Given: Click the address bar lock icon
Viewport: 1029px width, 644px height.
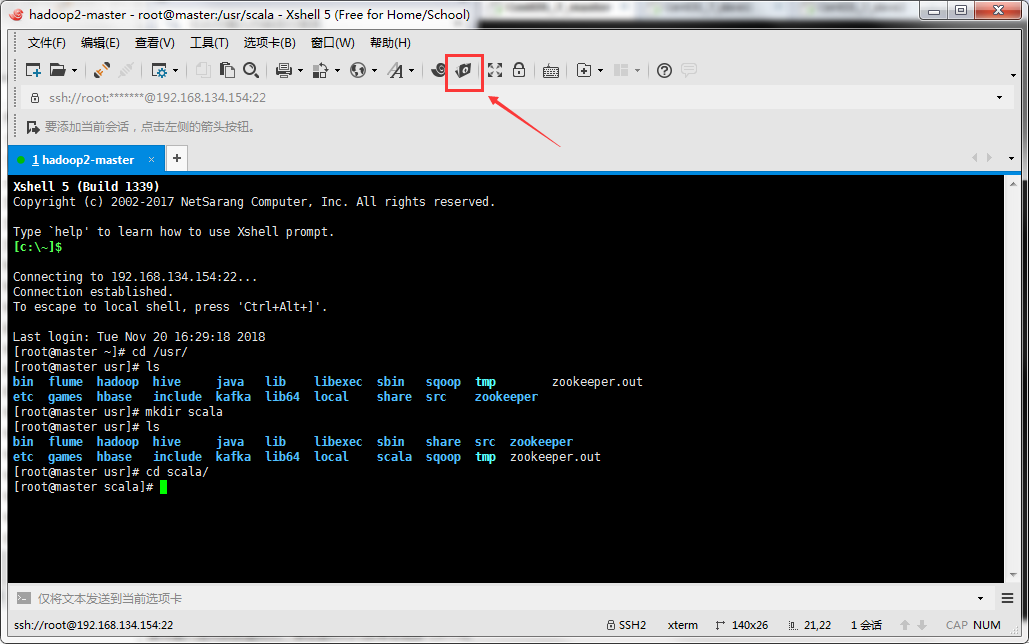Looking at the screenshot, I should point(35,98).
